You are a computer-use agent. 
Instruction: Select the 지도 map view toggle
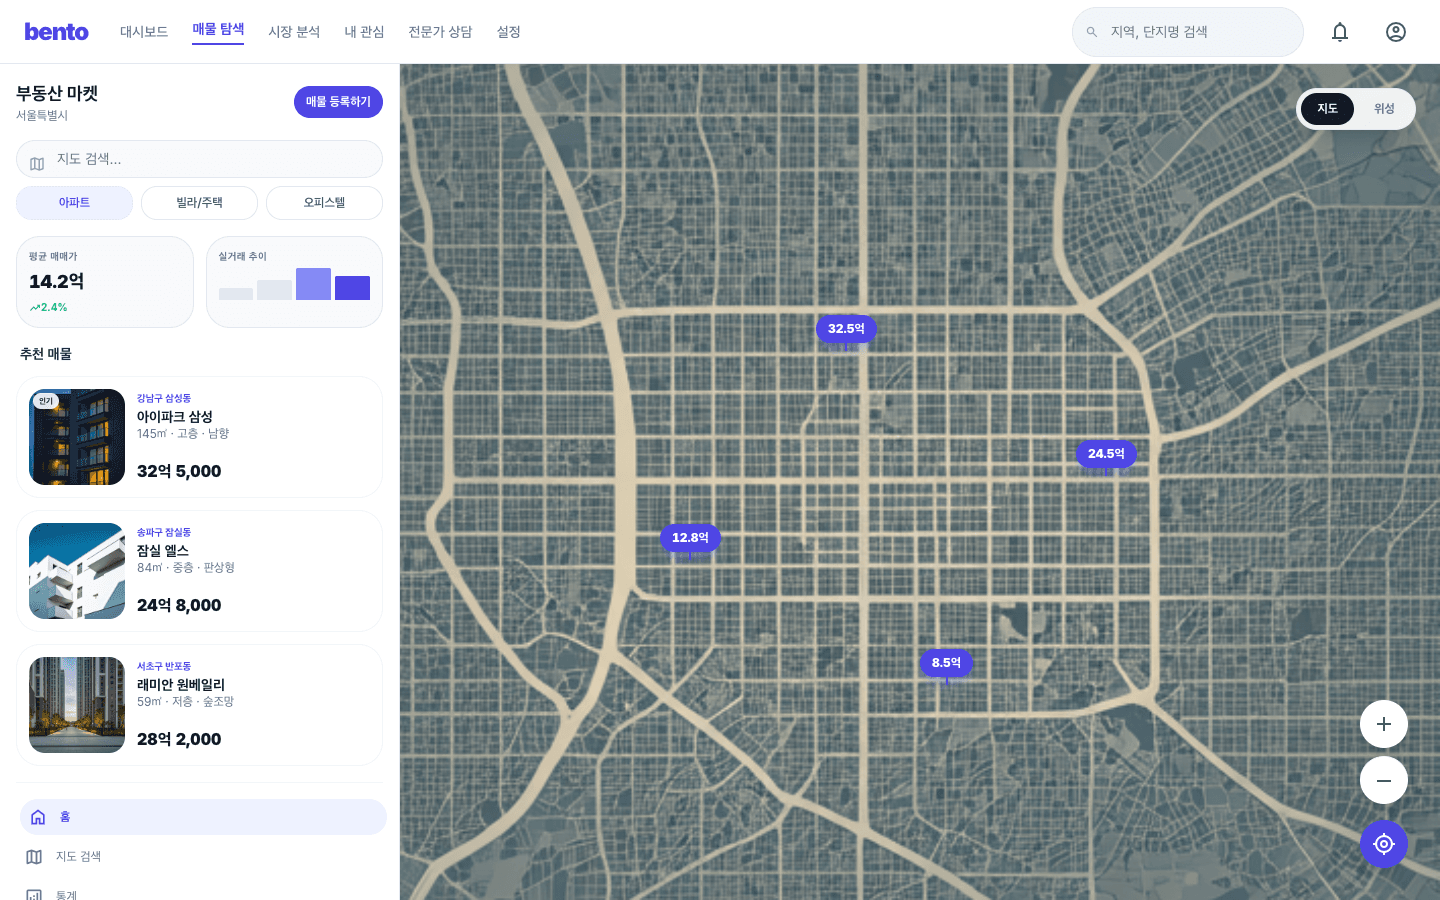1327,109
